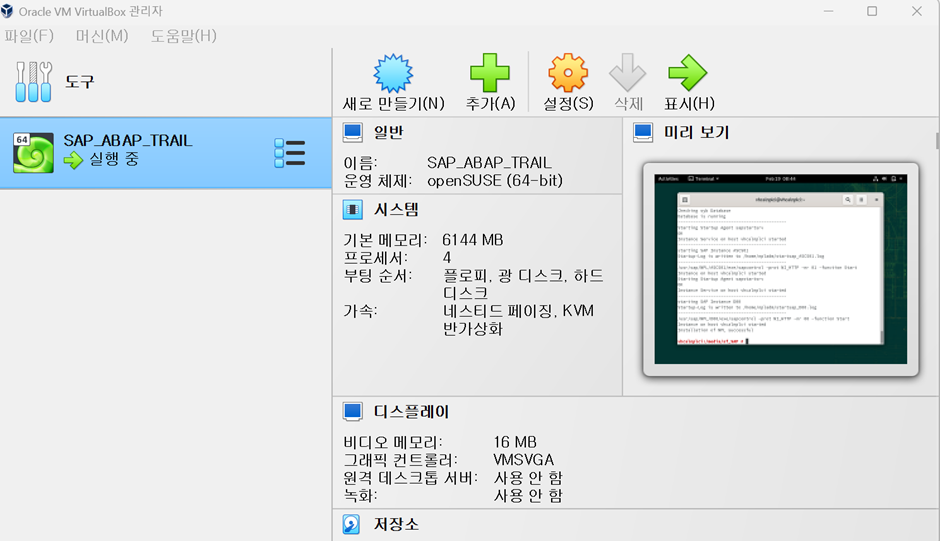Click the 녹화 label
This screenshot has width=940, height=541.
point(360,496)
